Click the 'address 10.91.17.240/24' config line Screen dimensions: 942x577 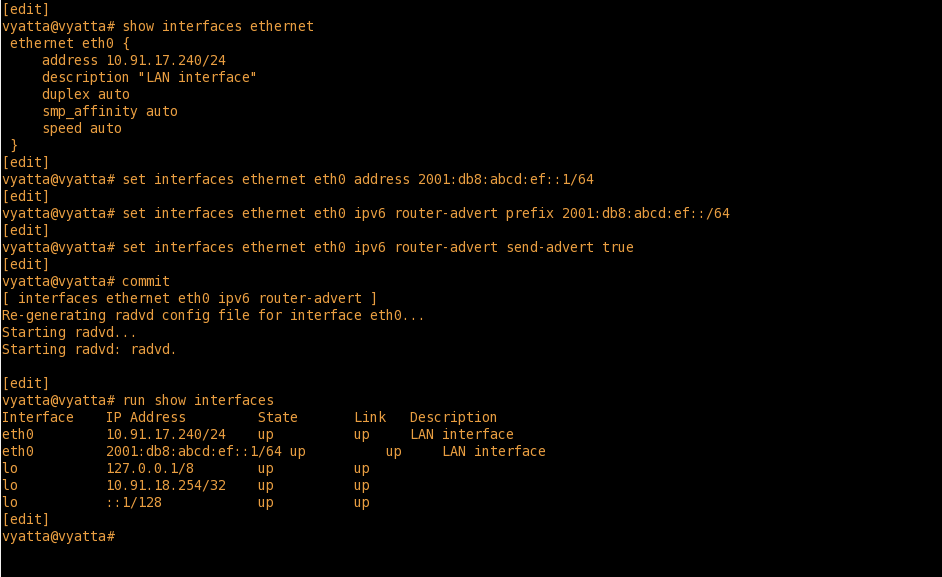click(x=133, y=60)
